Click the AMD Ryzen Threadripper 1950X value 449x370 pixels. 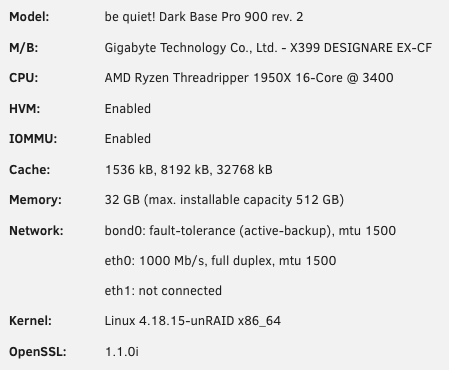(x=249, y=78)
